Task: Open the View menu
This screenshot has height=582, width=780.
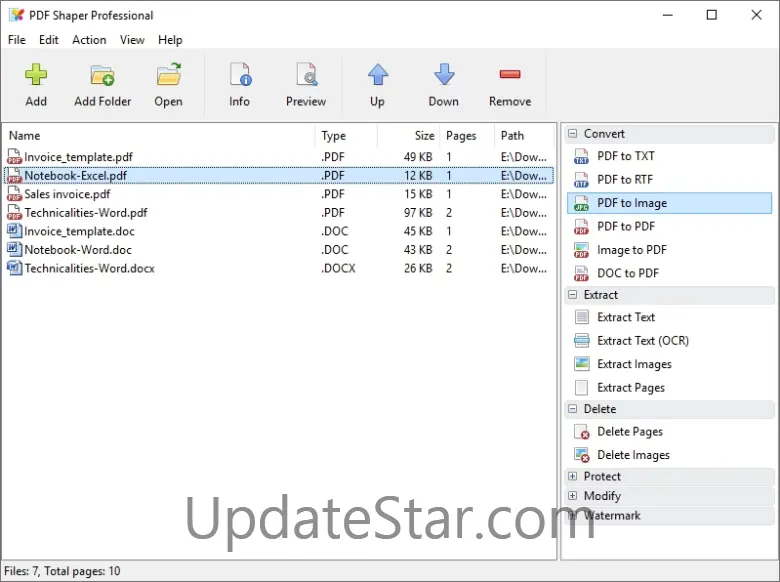Action: [132, 40]
